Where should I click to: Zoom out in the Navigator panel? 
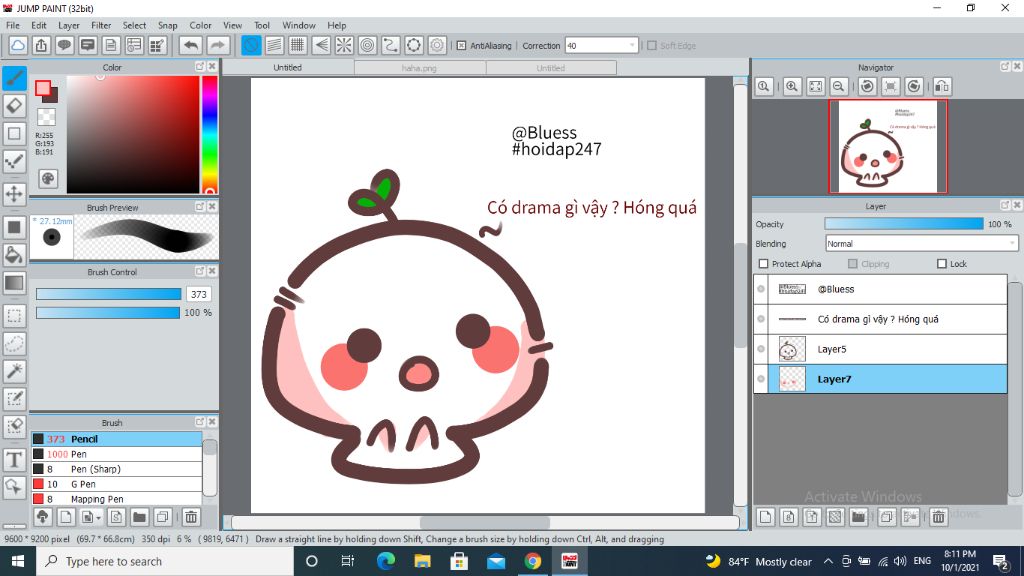839,86
